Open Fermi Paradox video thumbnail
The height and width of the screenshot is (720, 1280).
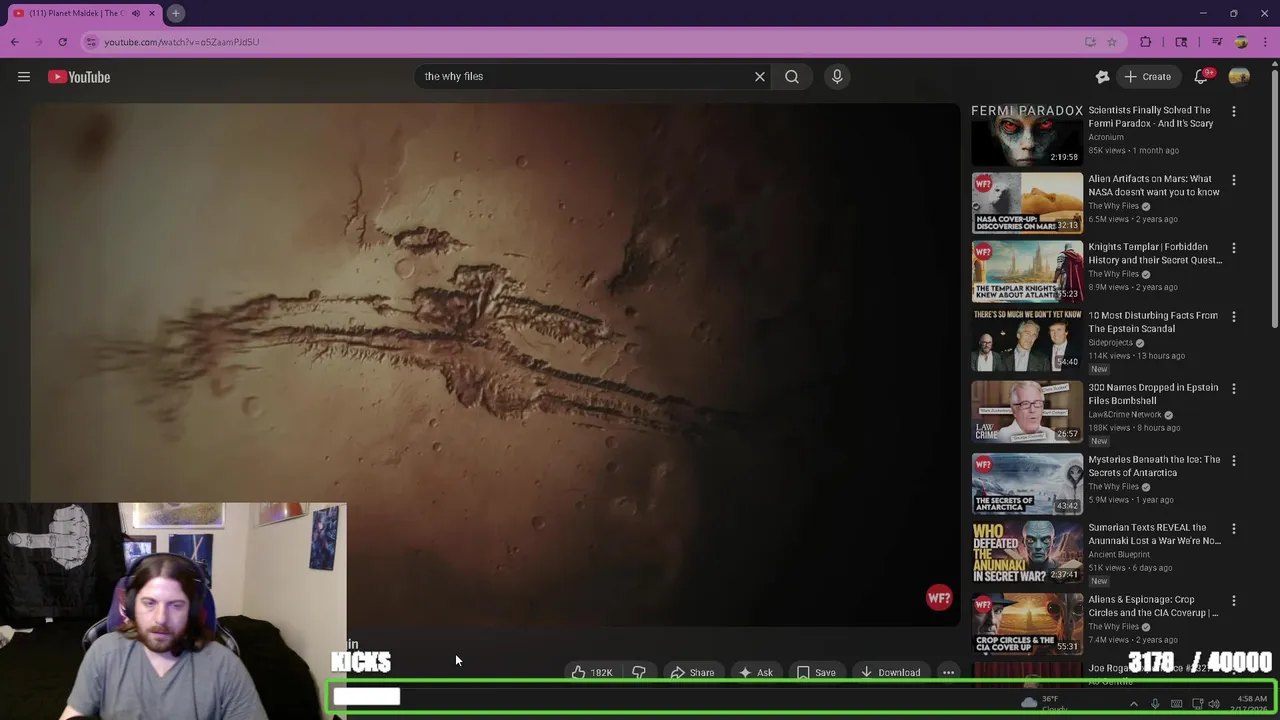pyautogui.click(x=1027, y=134)
